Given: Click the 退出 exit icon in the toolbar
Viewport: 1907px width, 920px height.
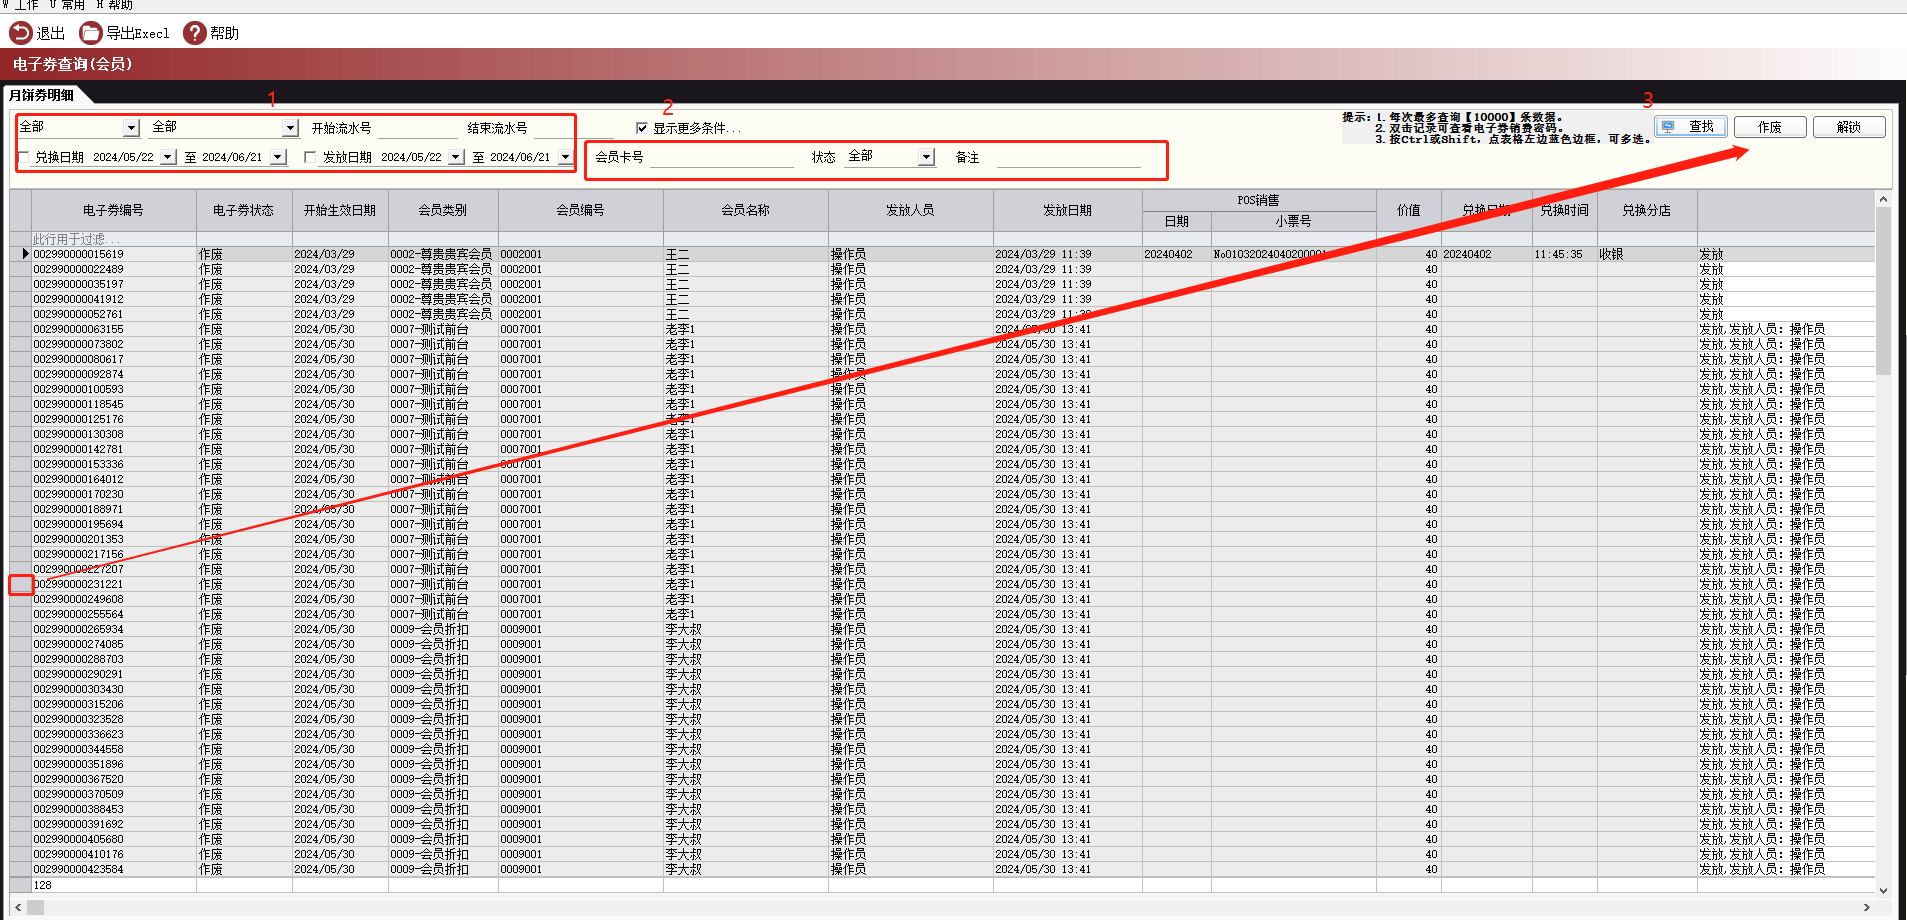Looking at the screenshot, I should tap(20, 33).
